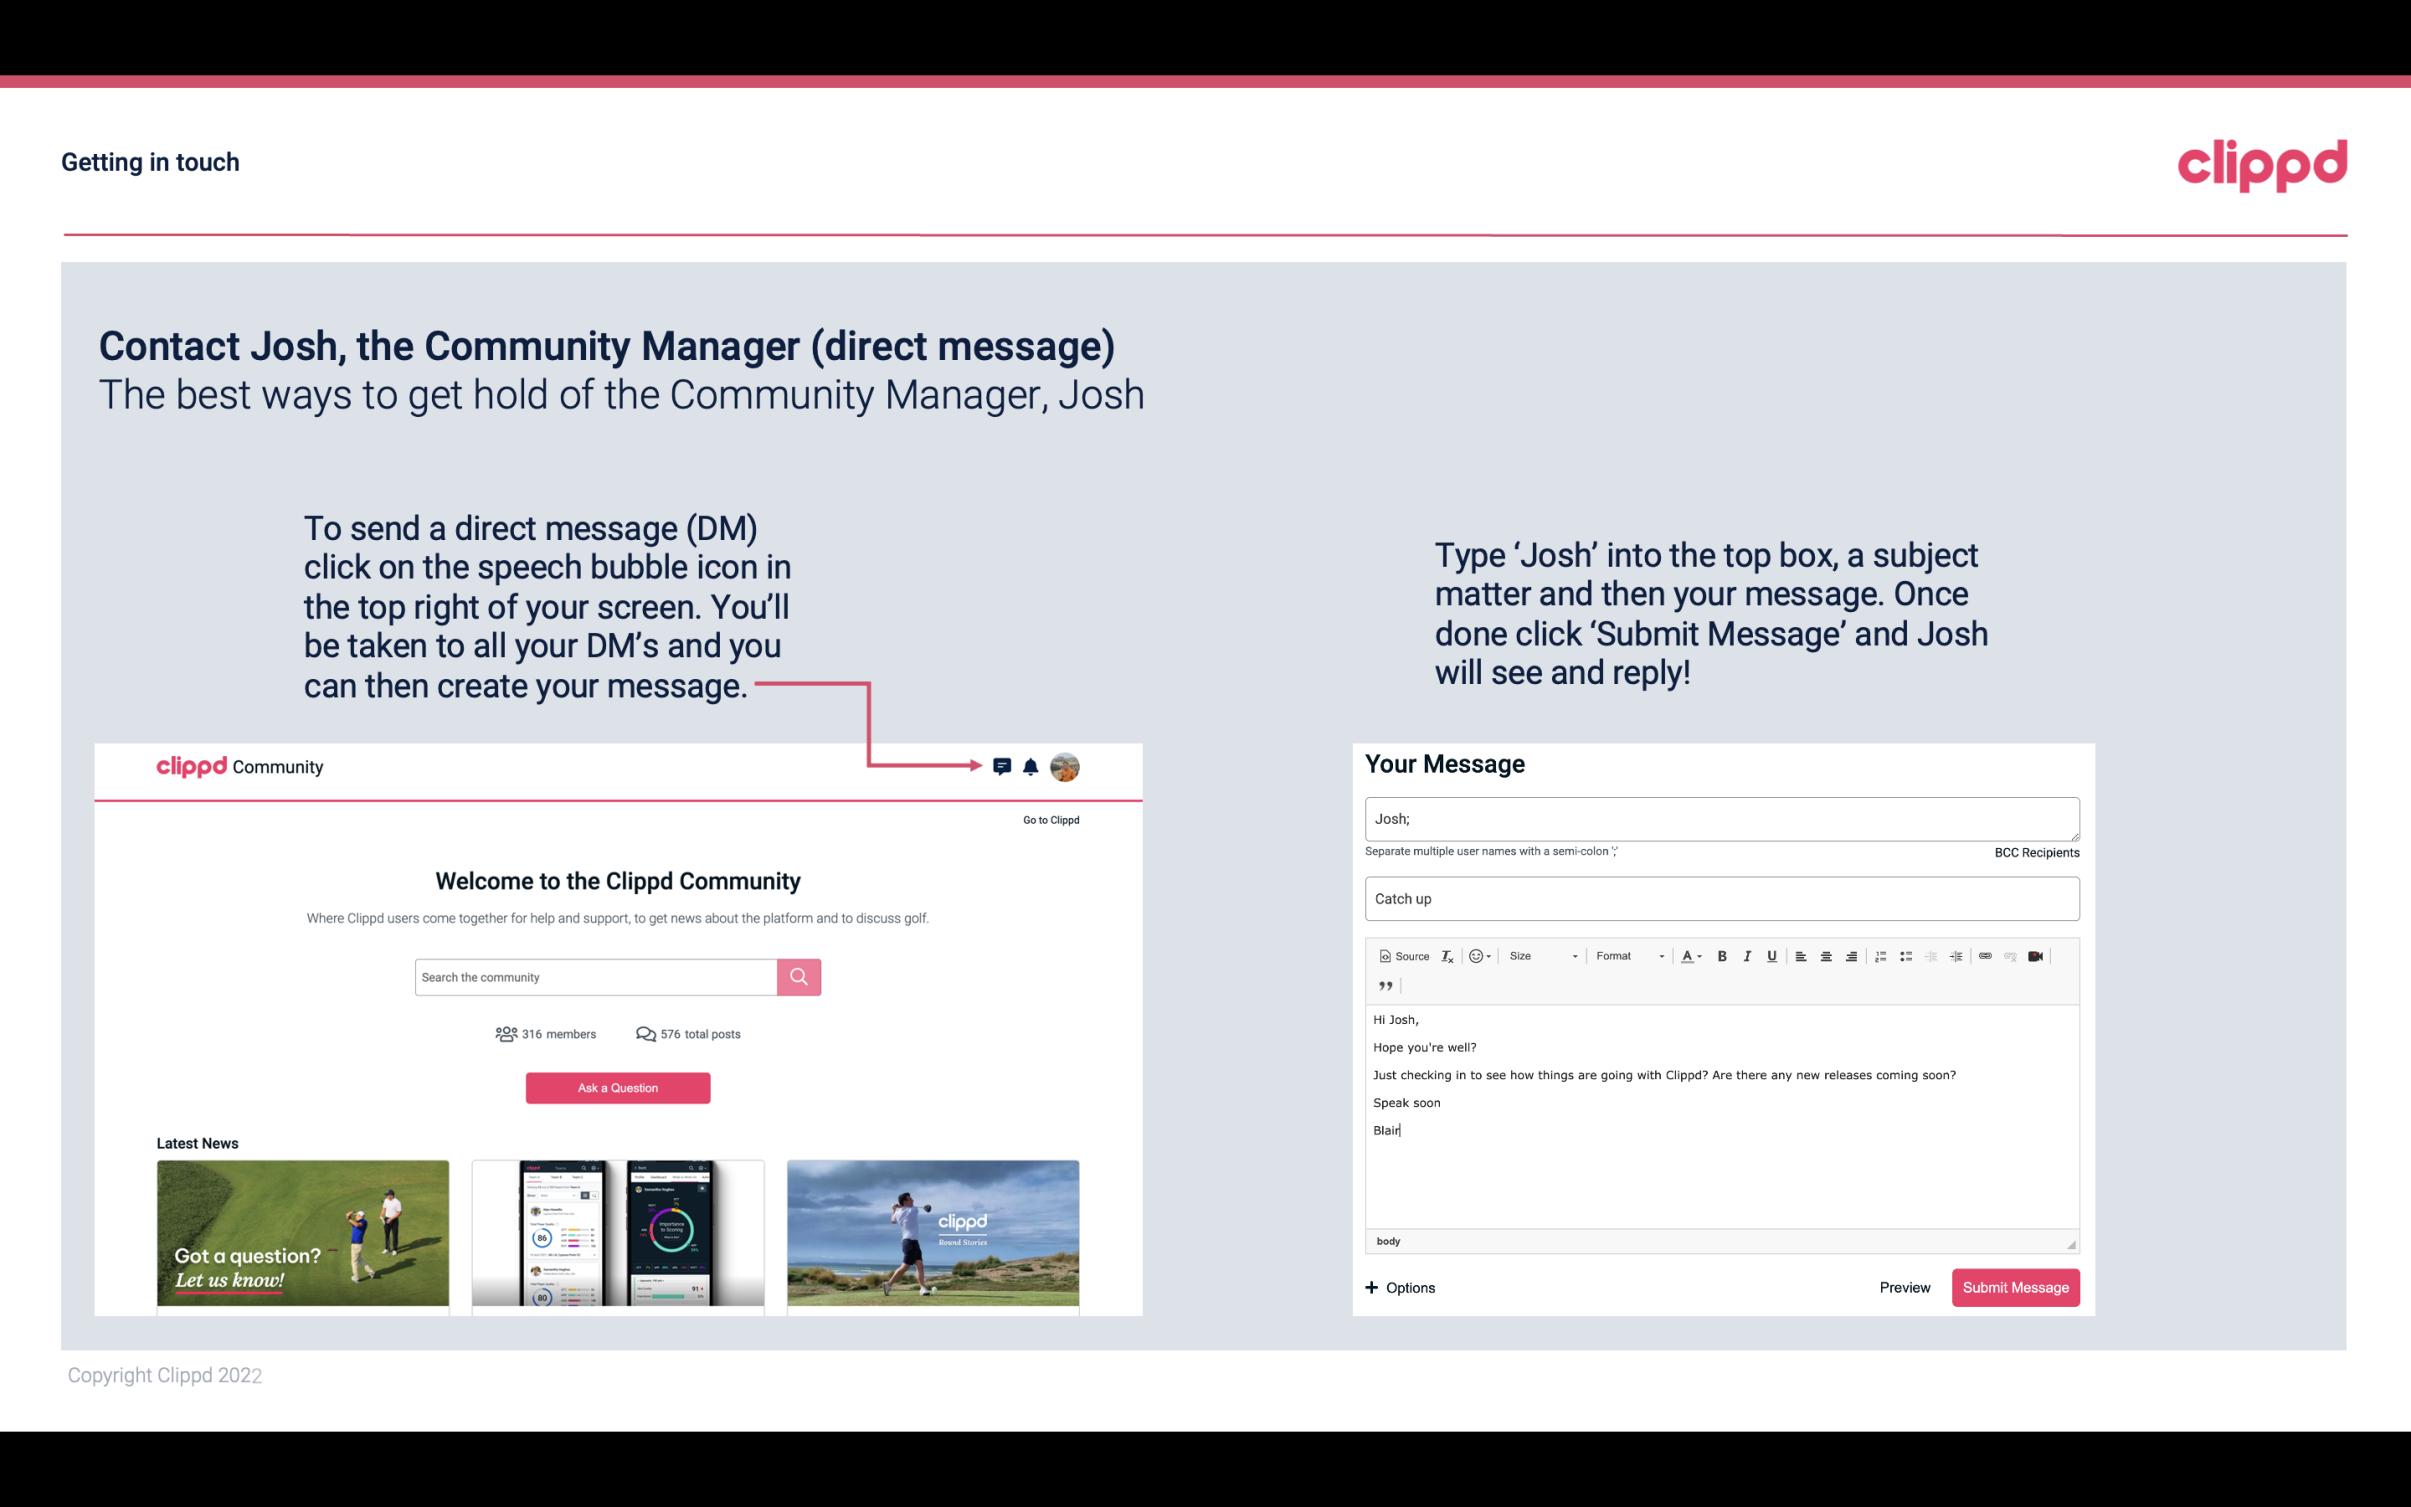The height and width of the screenshot is (1507, 2411).
Task: Click the 'Ask a Question' button
Action: click(618, 1087)
